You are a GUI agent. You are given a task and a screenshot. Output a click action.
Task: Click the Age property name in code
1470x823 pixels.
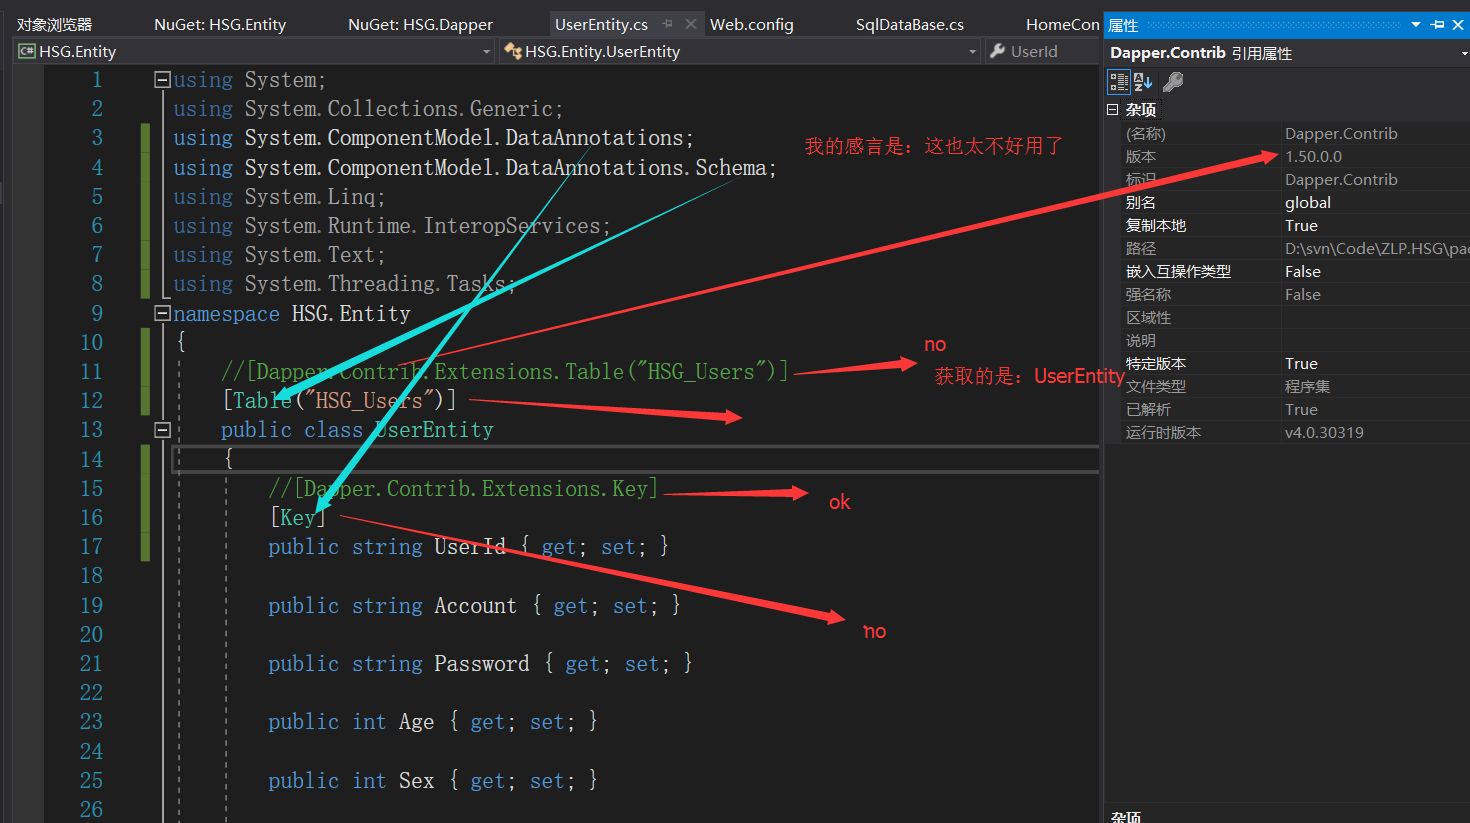point(416,722)
